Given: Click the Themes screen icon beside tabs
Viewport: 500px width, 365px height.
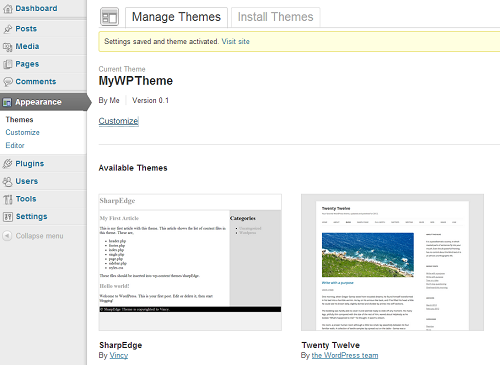Looking at the screenshot, I should click(x=109, y=17).
